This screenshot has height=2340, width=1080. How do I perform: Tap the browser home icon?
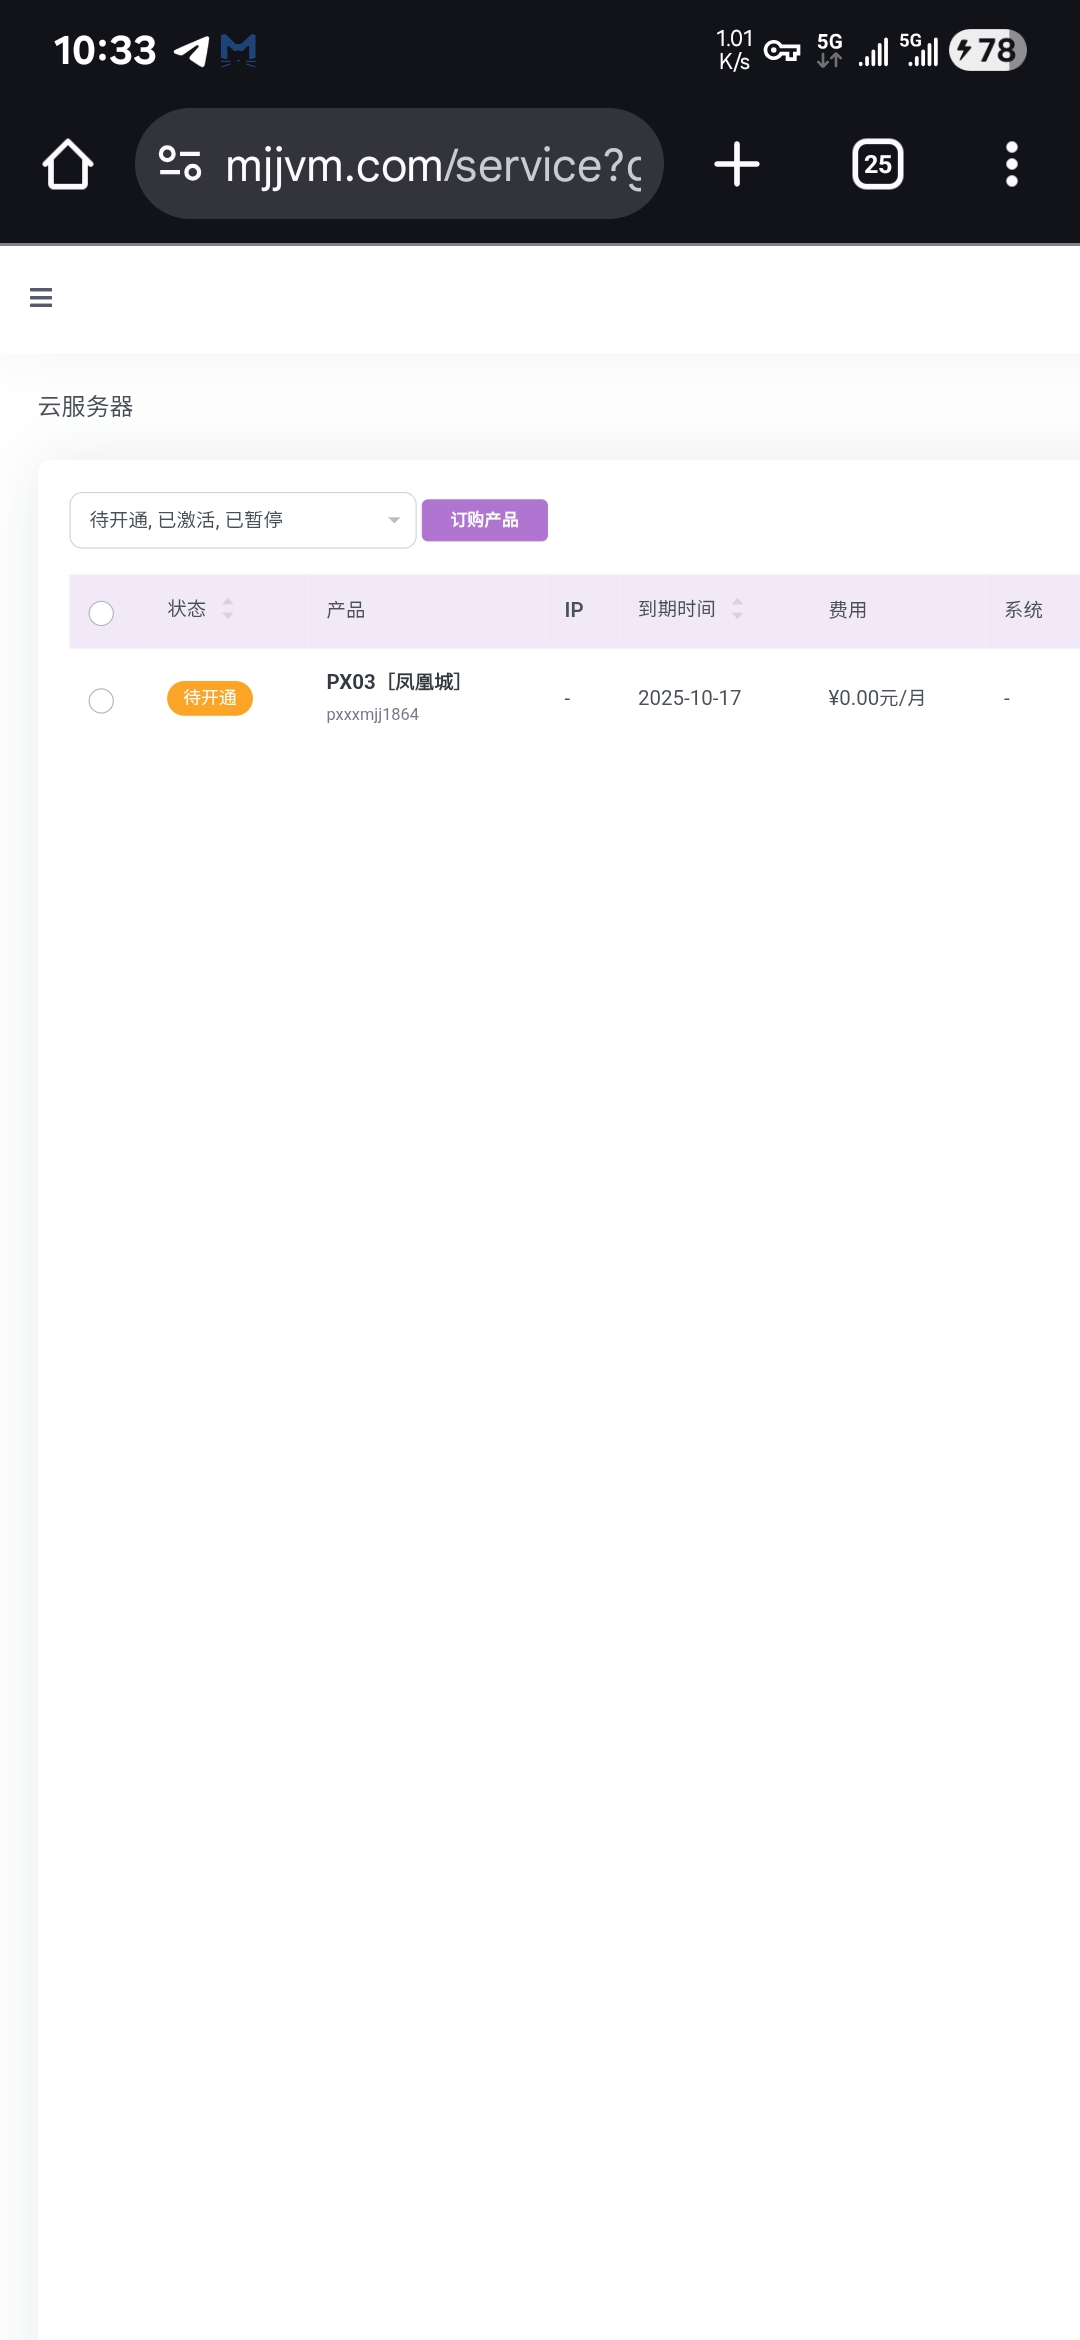tap(68, 164)
